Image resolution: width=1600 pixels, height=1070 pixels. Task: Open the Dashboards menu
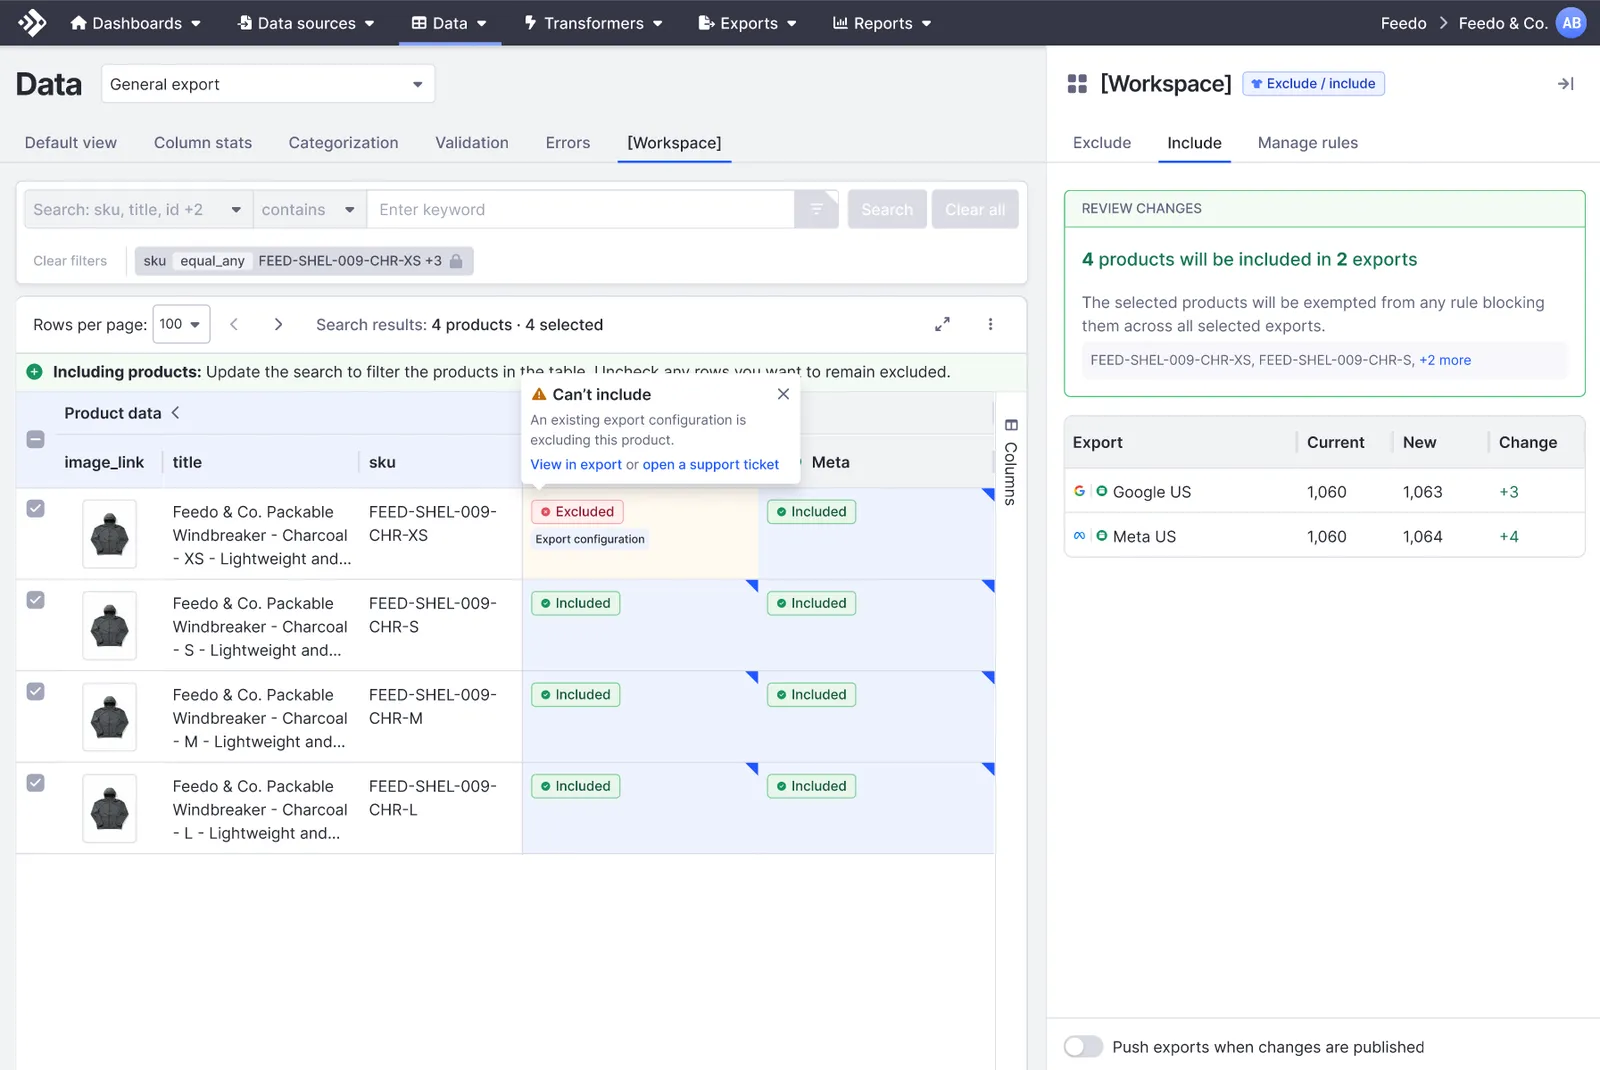pyautogui.click(x=136, y=23)
